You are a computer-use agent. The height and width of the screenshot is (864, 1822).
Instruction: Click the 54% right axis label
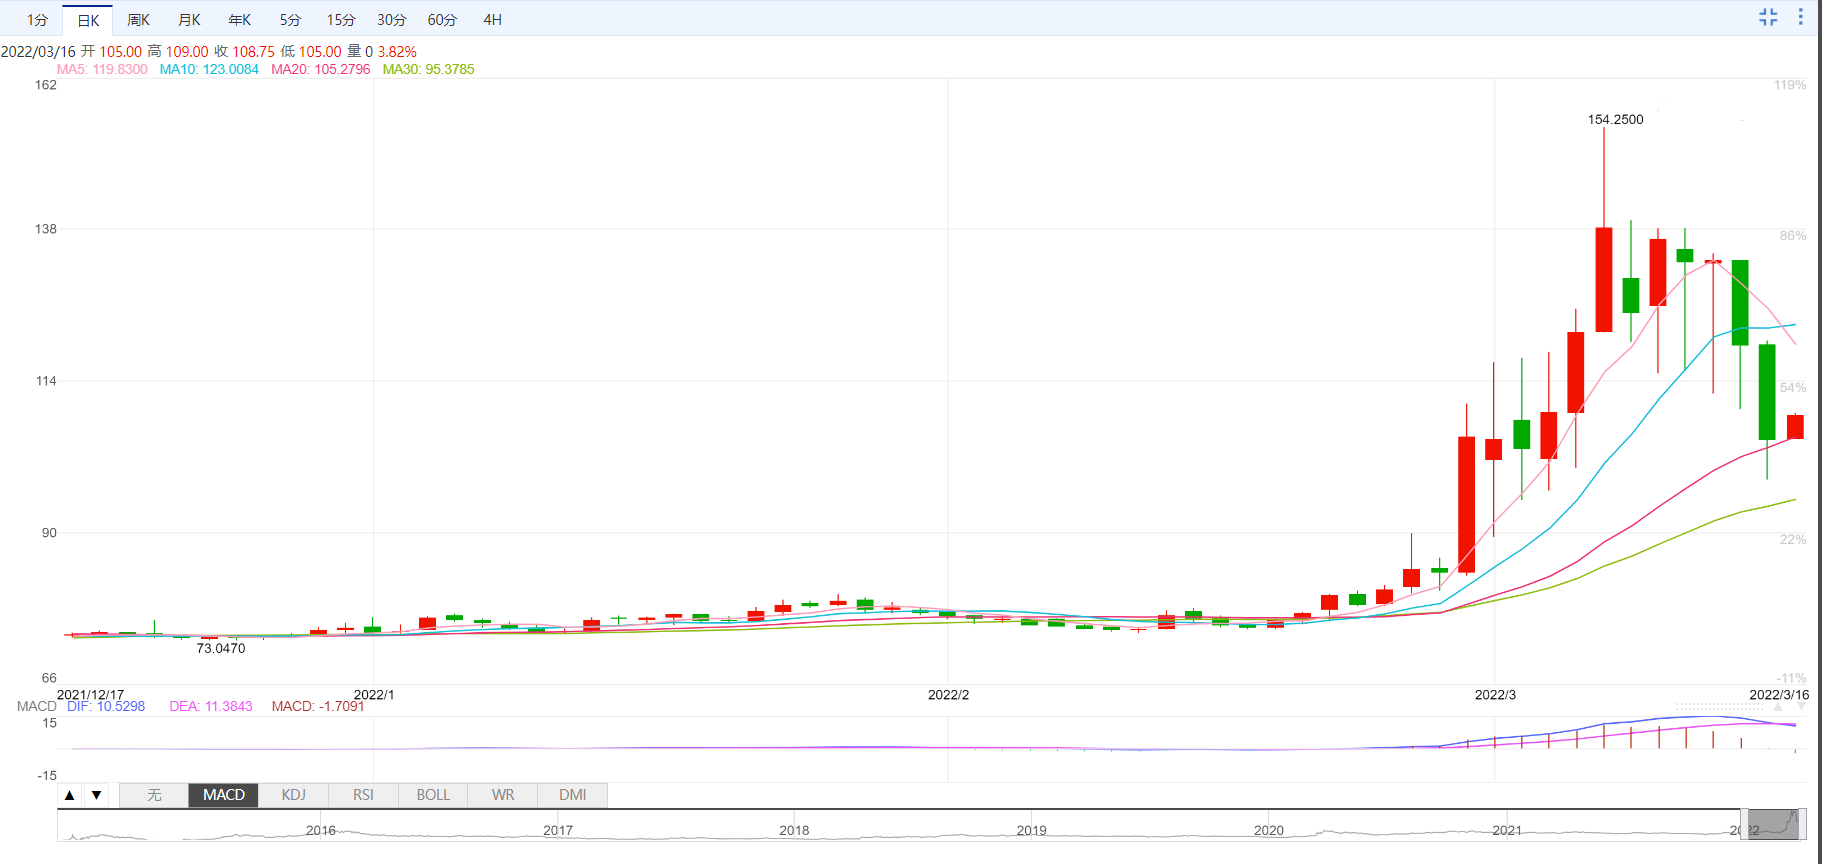1793,388
